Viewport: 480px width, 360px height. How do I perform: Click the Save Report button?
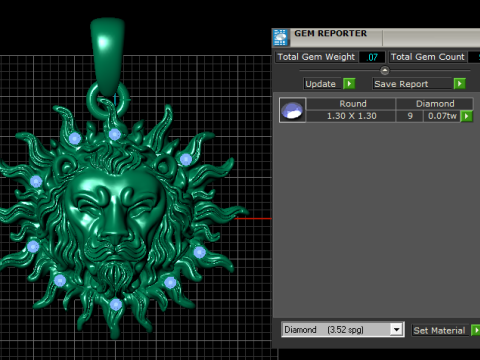point(413,84)
